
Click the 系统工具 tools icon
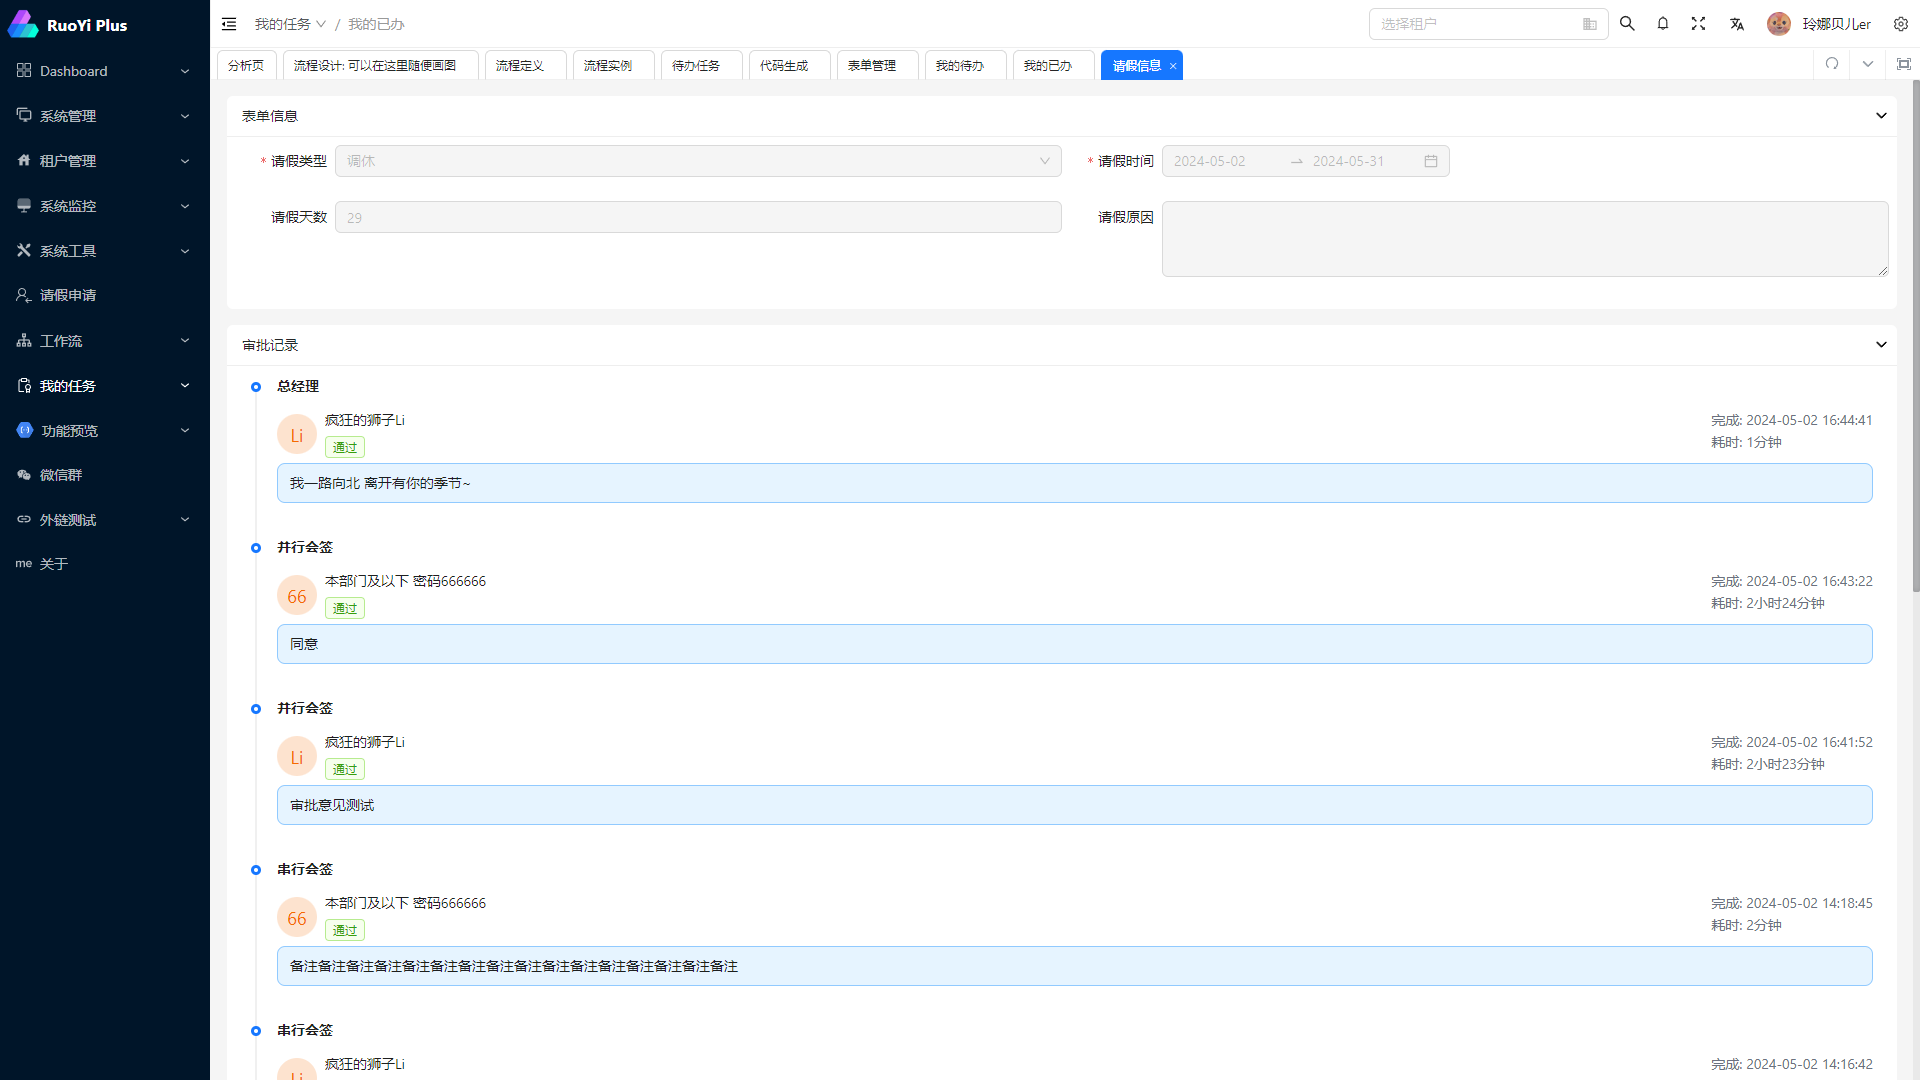click(x=24, y=250)
